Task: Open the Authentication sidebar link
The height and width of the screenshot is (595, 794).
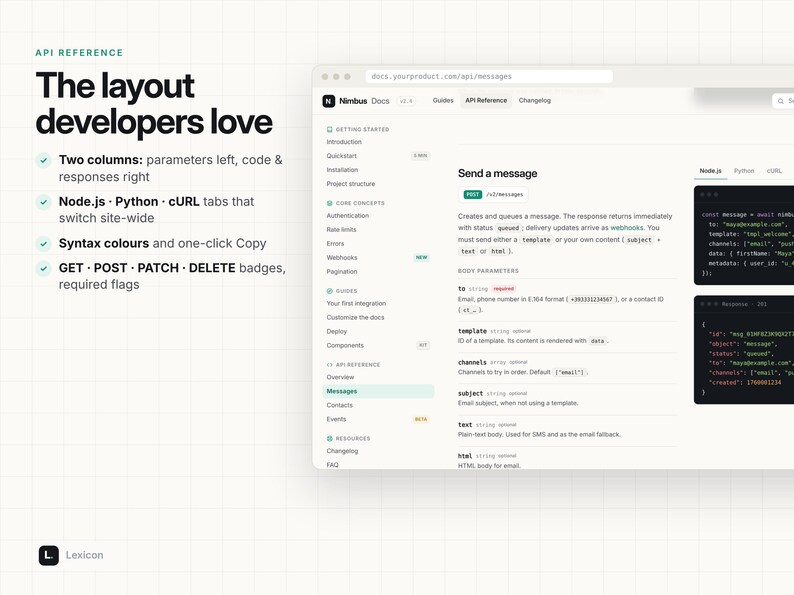Action: click(347, 216)
